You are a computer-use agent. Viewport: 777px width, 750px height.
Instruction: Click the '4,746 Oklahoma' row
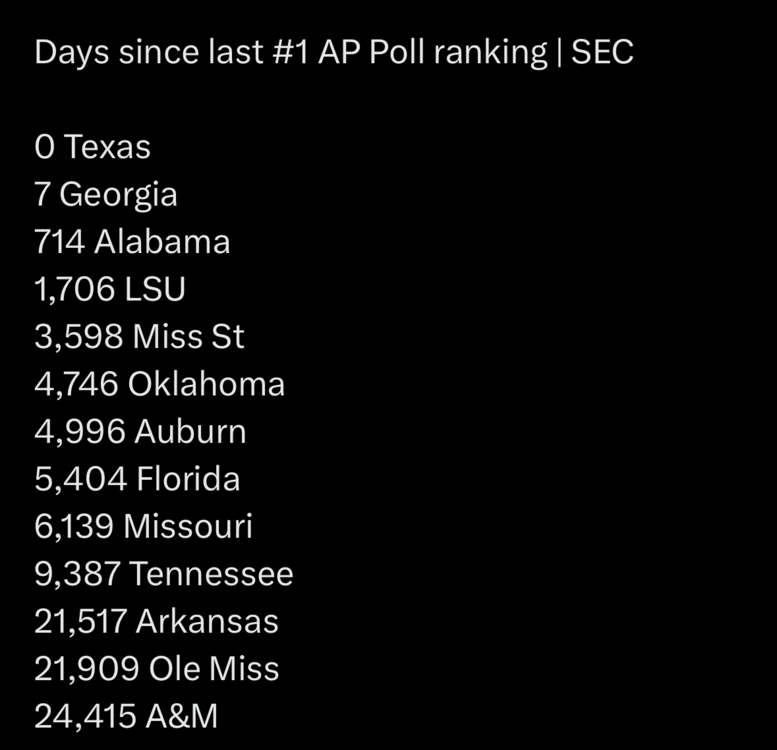(159, 384)
